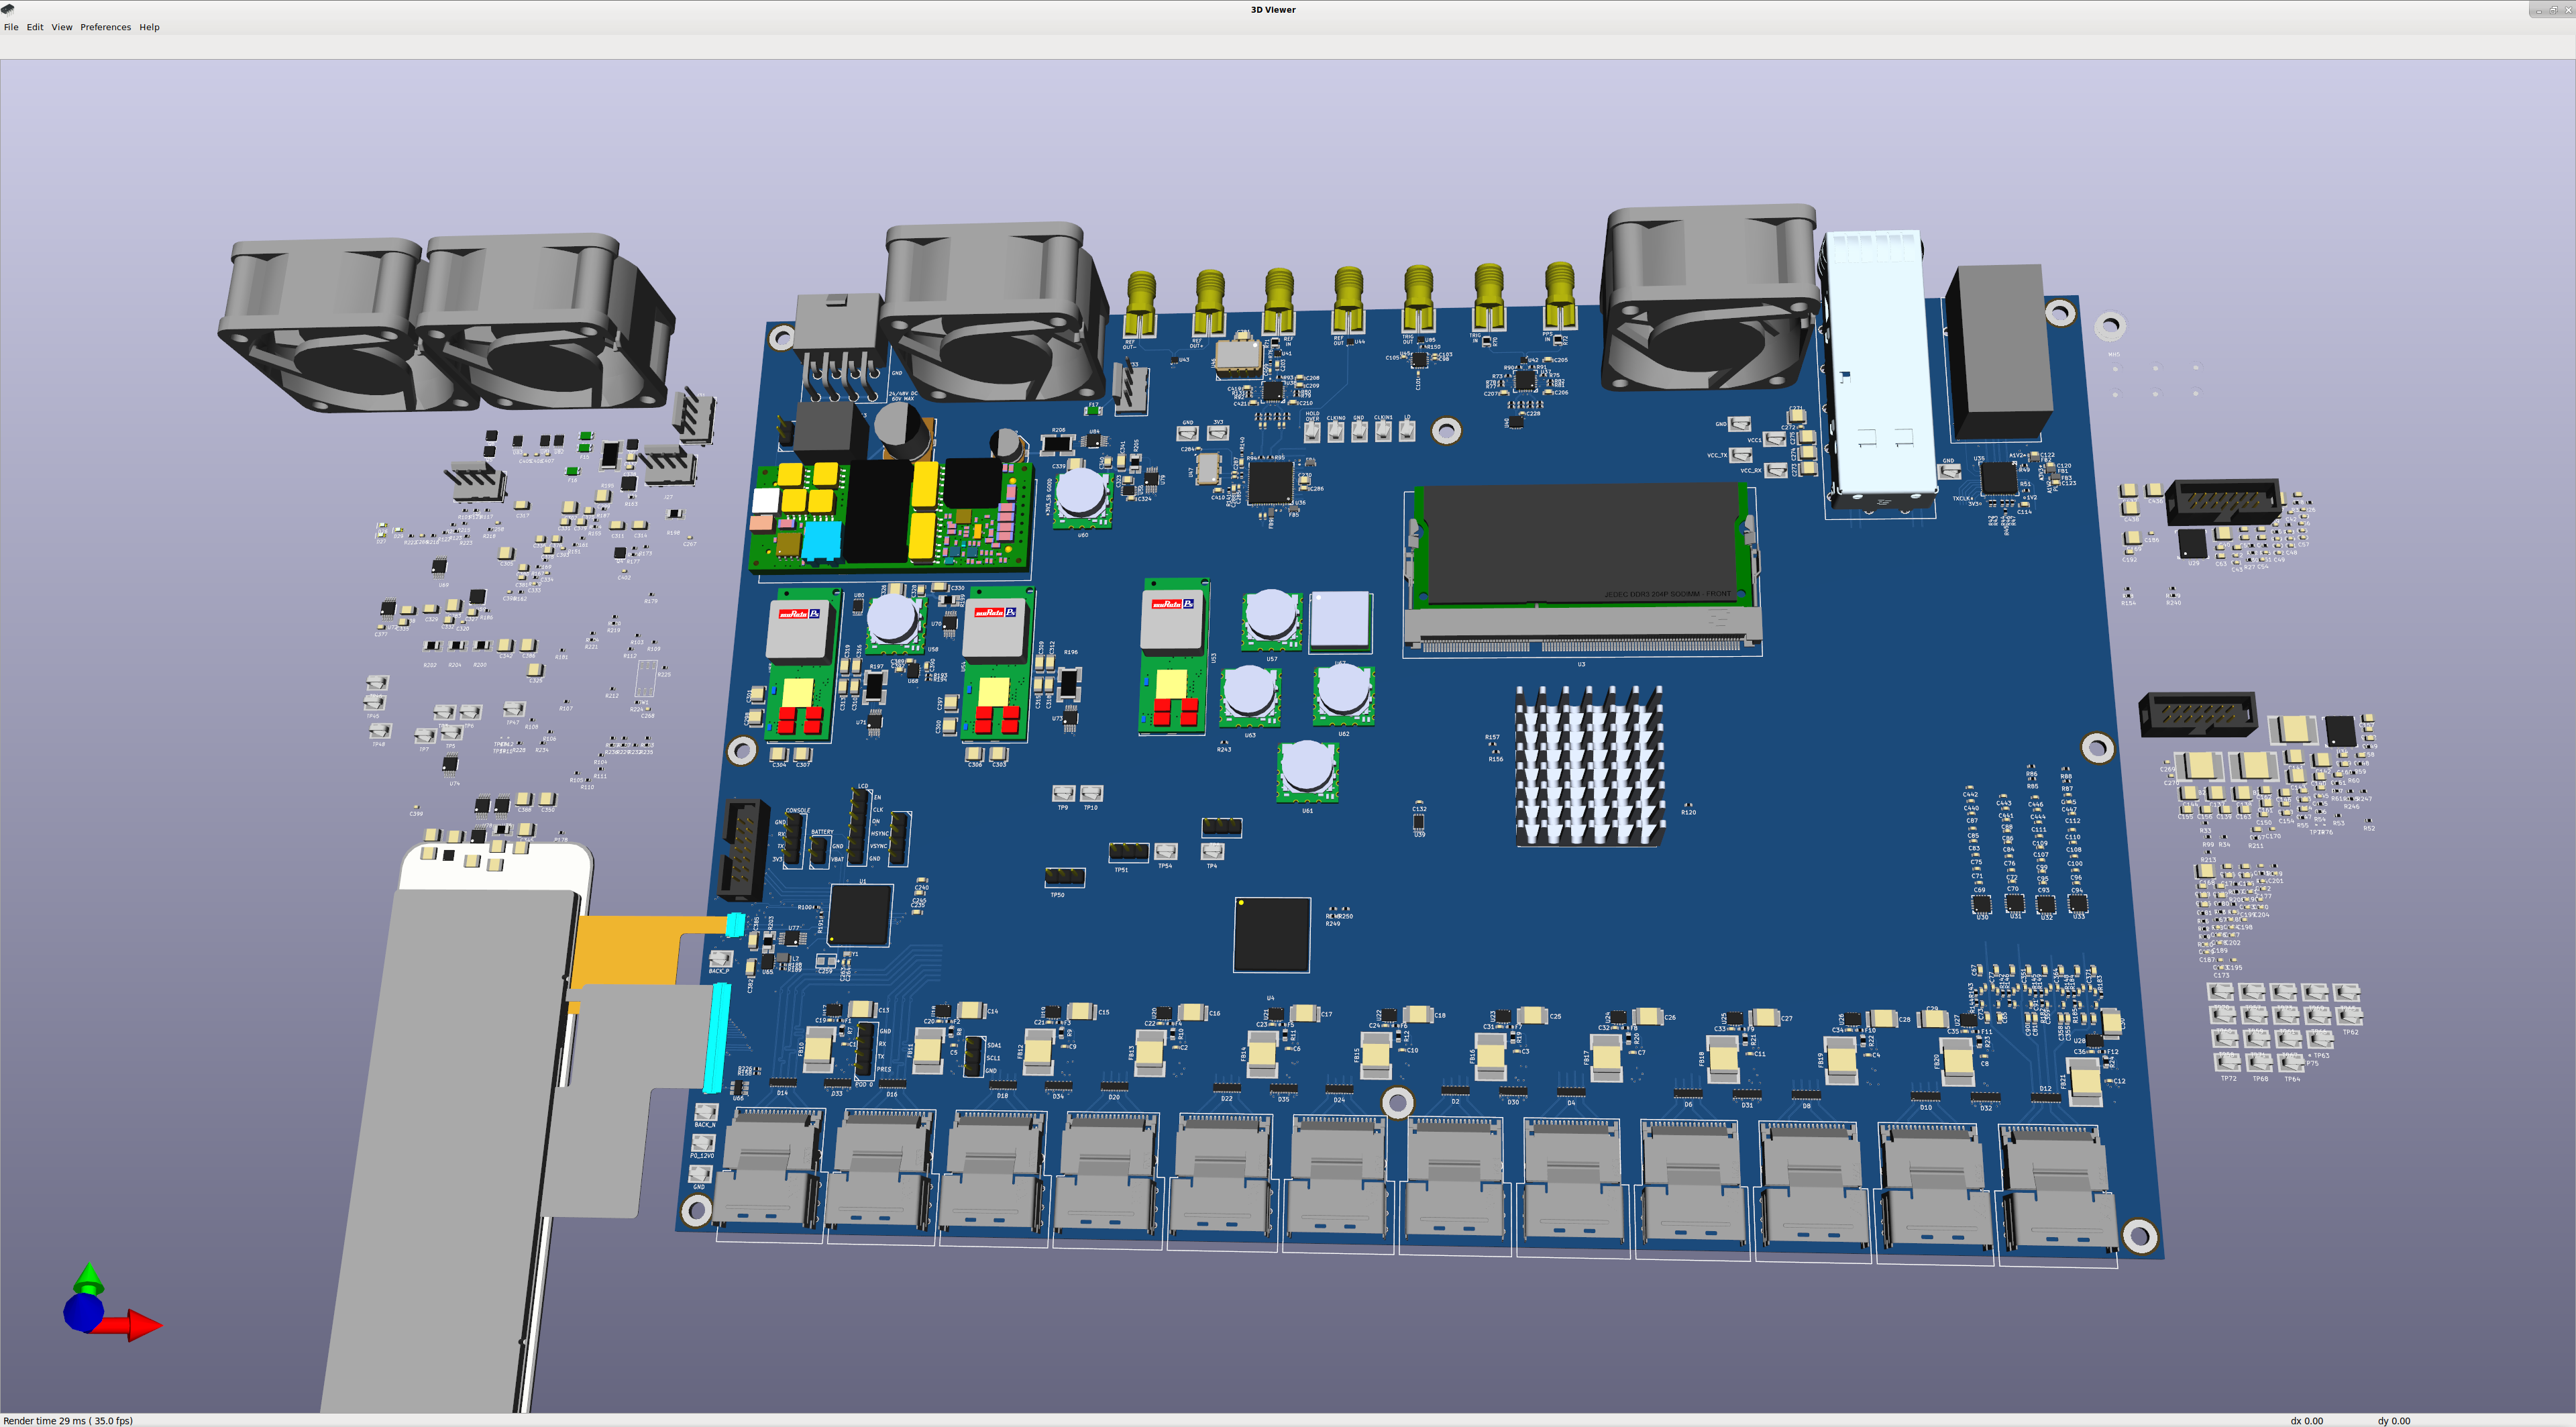This screenshot has height=1427, width=2576.
Task: Click the 'dx 0.00' status bar value
Action: [x=2307, y=1420]
